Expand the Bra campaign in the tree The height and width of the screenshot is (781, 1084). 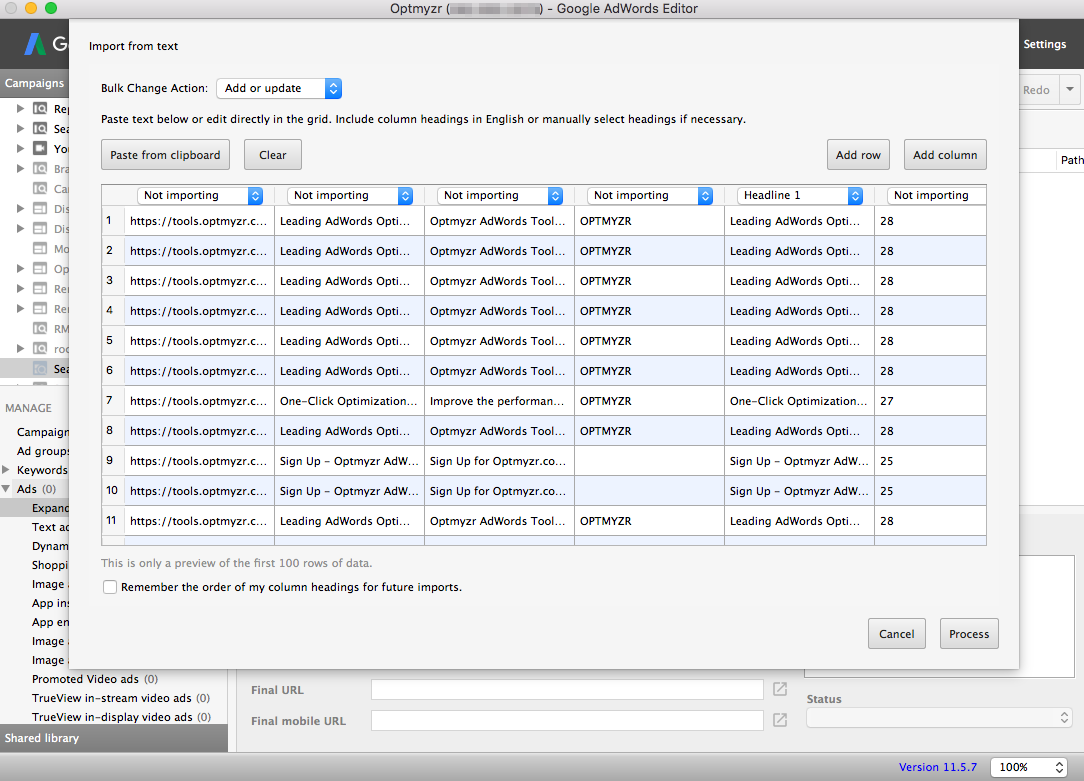click(x=20, y=169)
